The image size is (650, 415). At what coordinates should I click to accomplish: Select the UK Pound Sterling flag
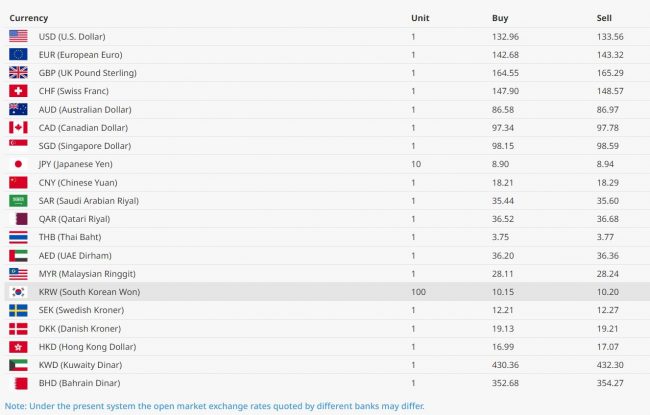pyautogui.click(x=18, y=73)
